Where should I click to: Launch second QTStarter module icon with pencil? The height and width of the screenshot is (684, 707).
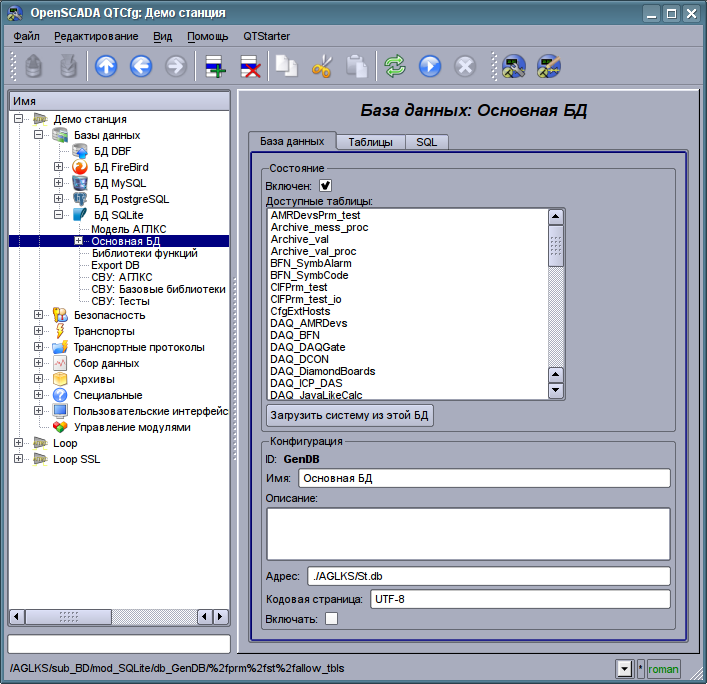(549, 67)
